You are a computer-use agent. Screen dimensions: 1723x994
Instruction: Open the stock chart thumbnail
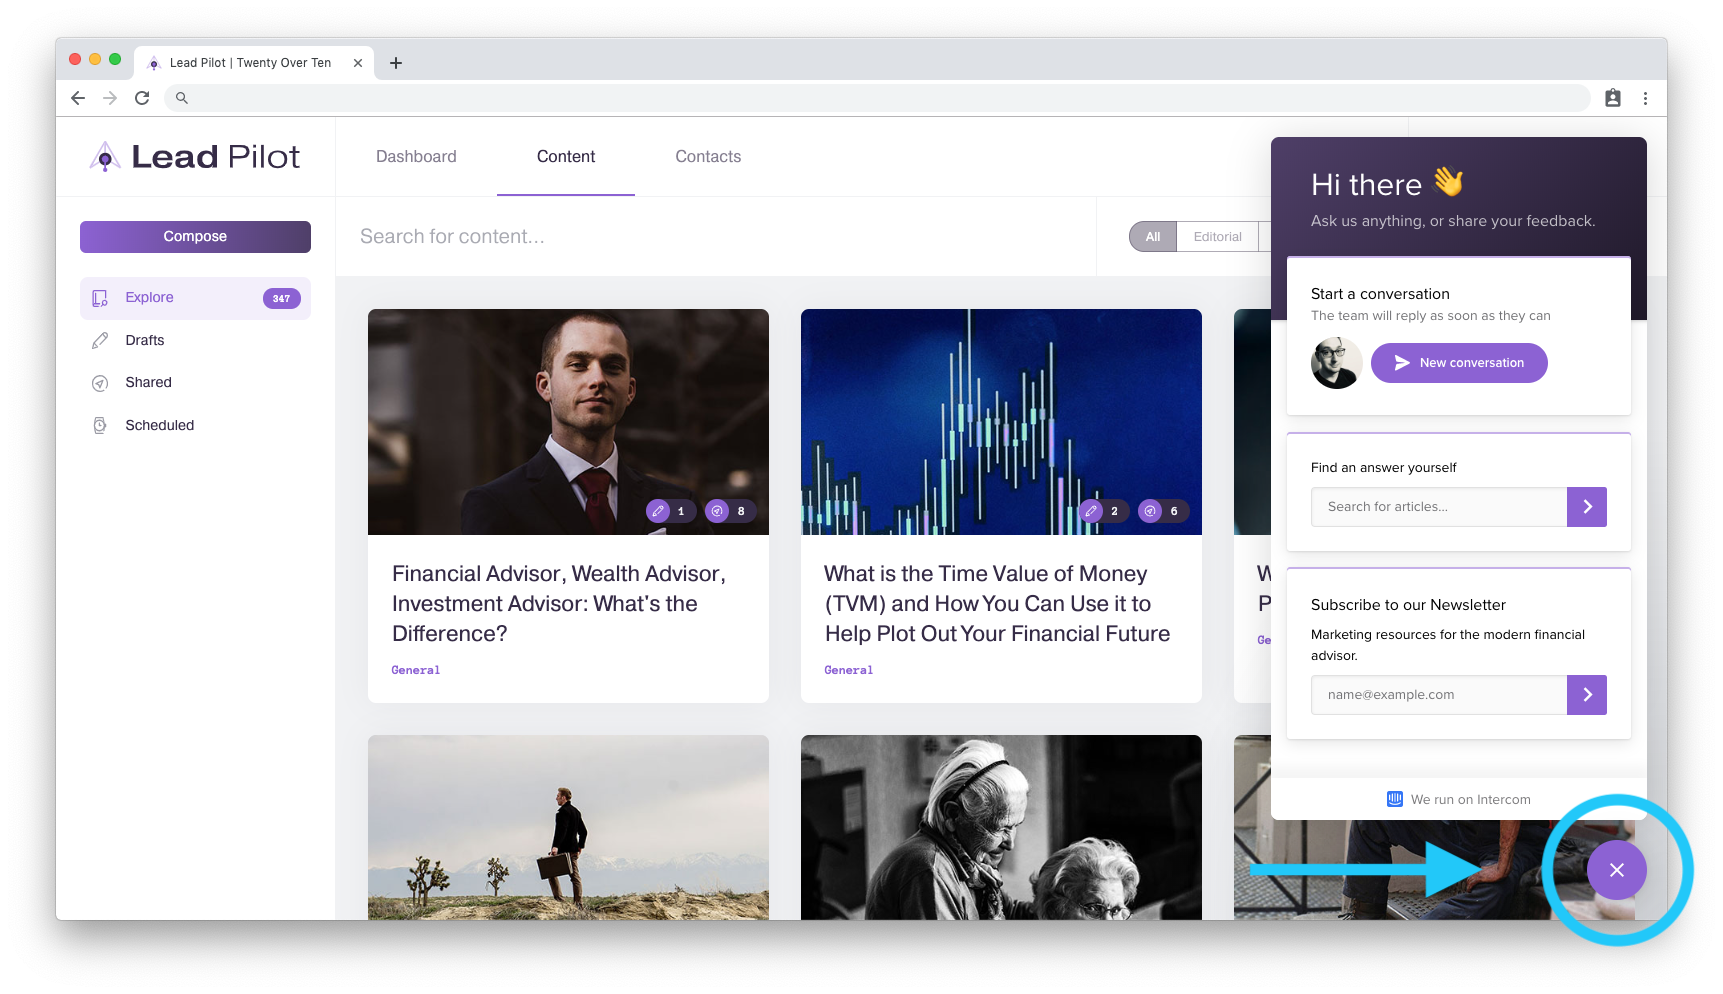pyautogui.click(x=1001, y=422)
